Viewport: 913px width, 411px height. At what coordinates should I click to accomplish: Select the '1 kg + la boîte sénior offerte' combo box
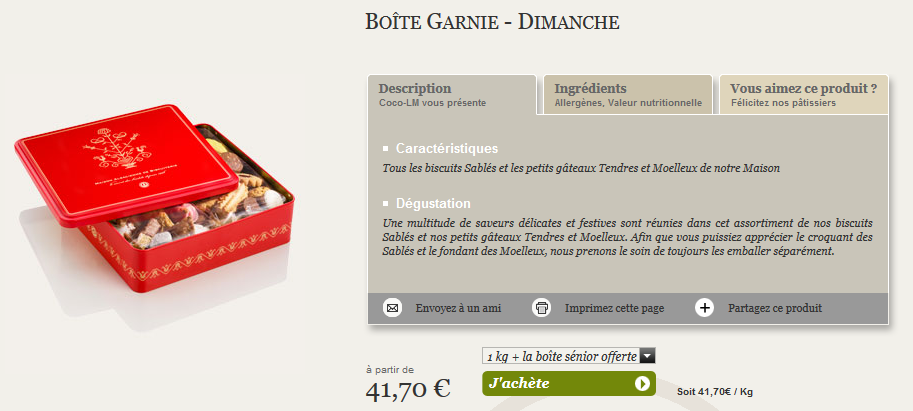pos(561,355)
